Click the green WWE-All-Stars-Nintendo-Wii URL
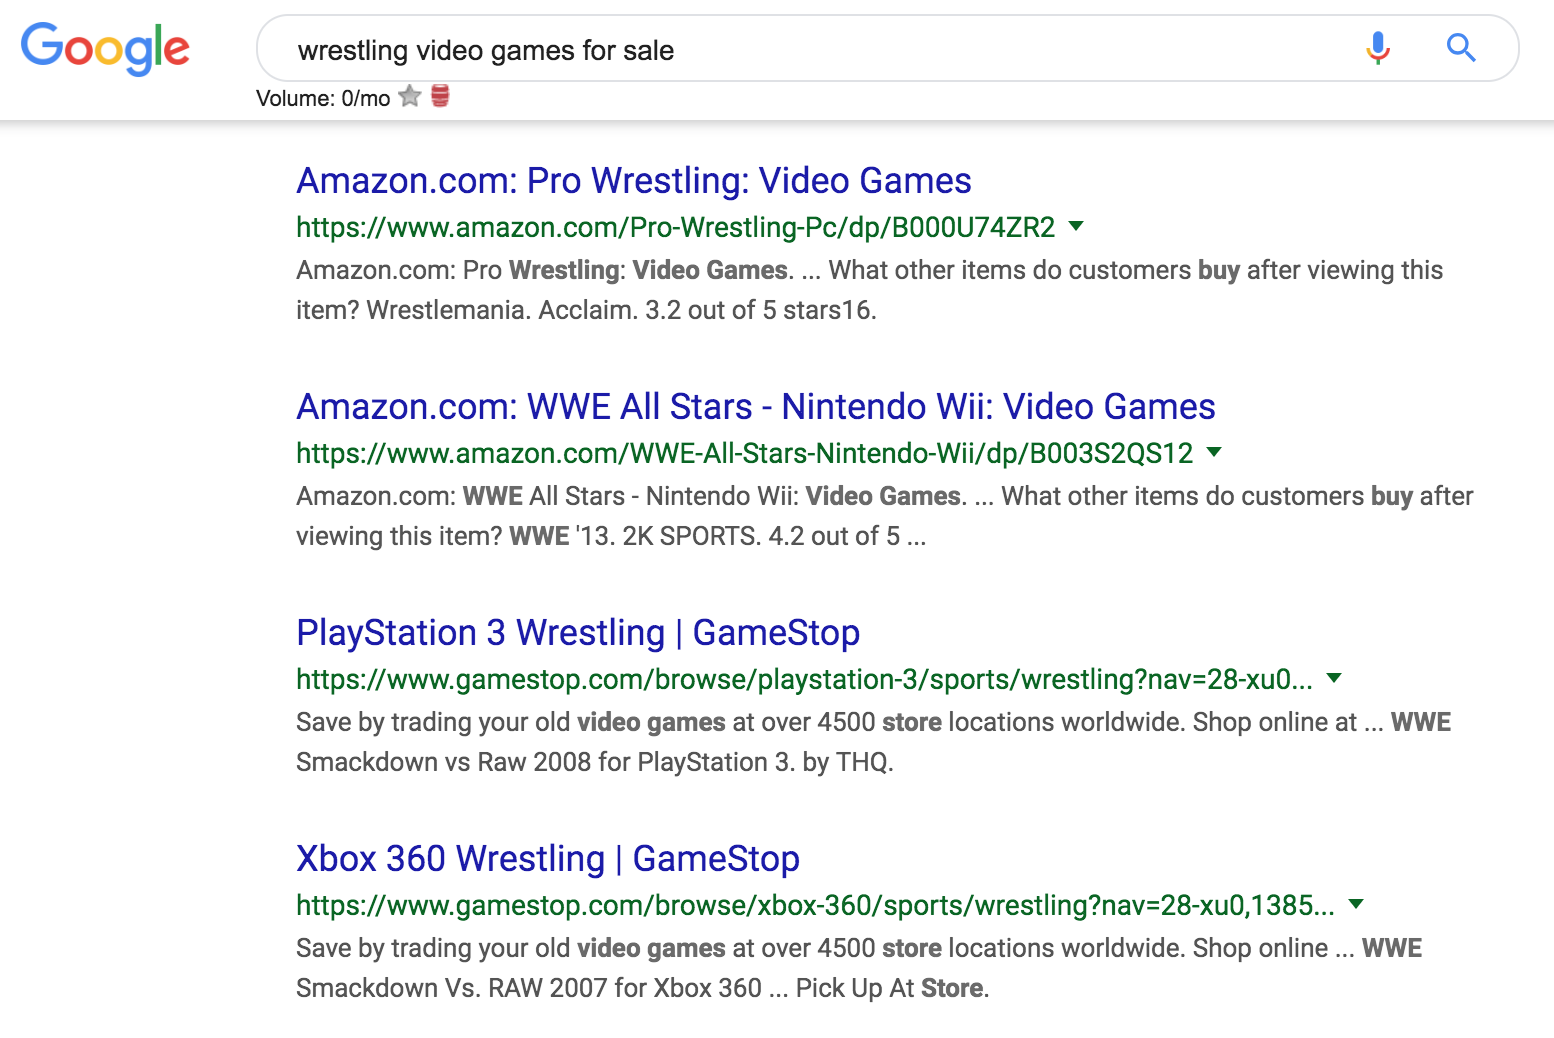The height and width of the screenshot is (1038, 1554). pos(744,454)
